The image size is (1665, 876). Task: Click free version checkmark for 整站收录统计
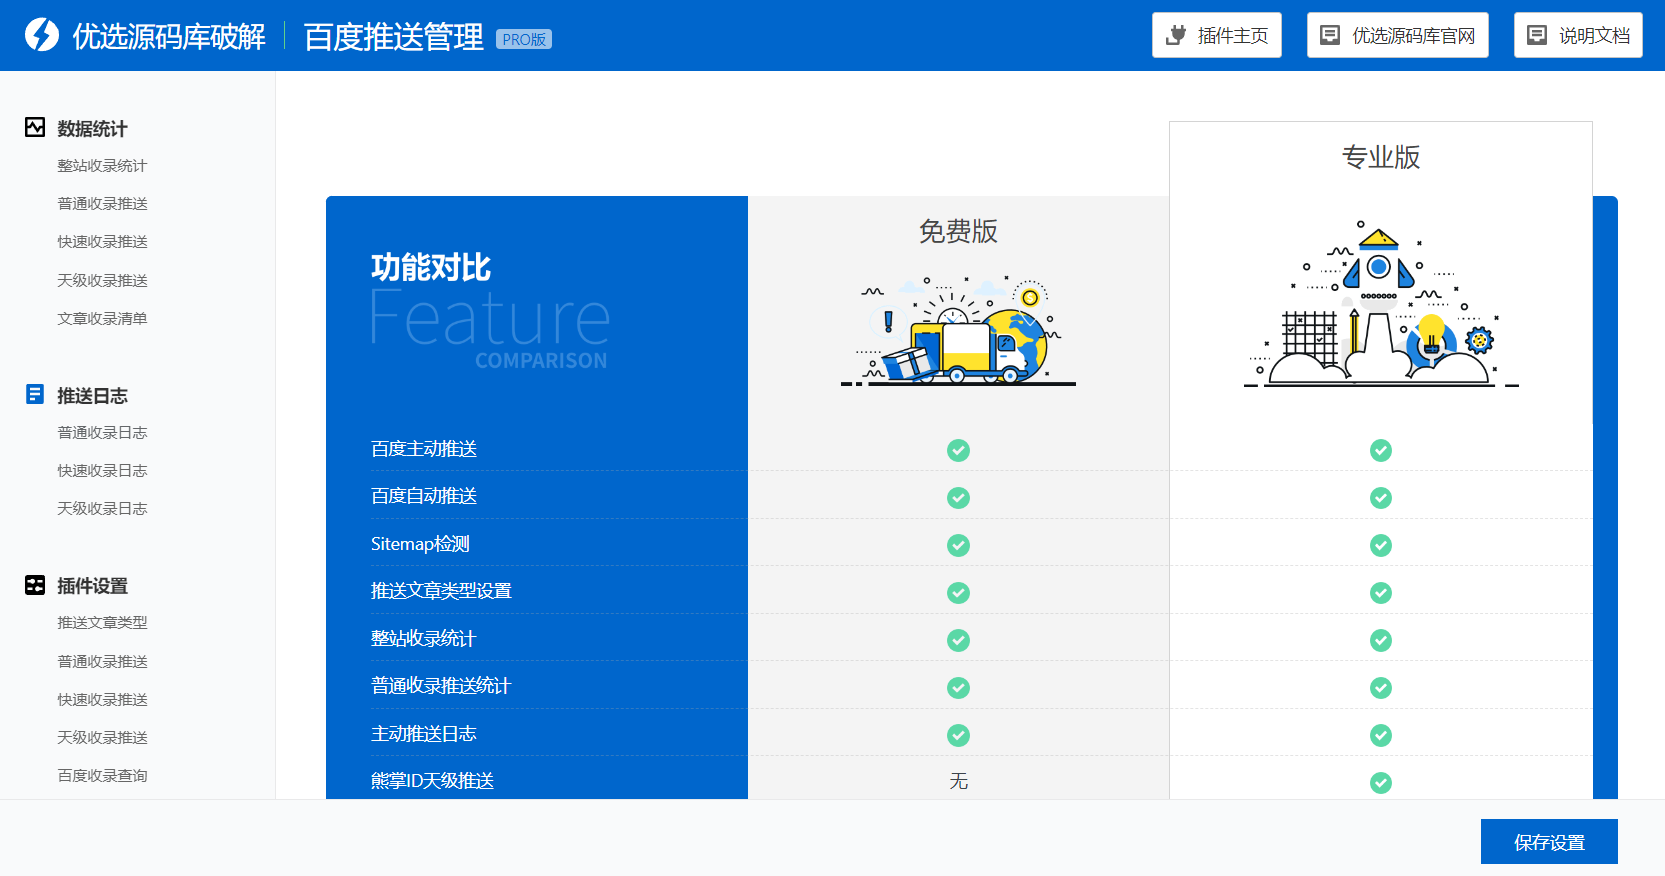click(x=958, y=640)
